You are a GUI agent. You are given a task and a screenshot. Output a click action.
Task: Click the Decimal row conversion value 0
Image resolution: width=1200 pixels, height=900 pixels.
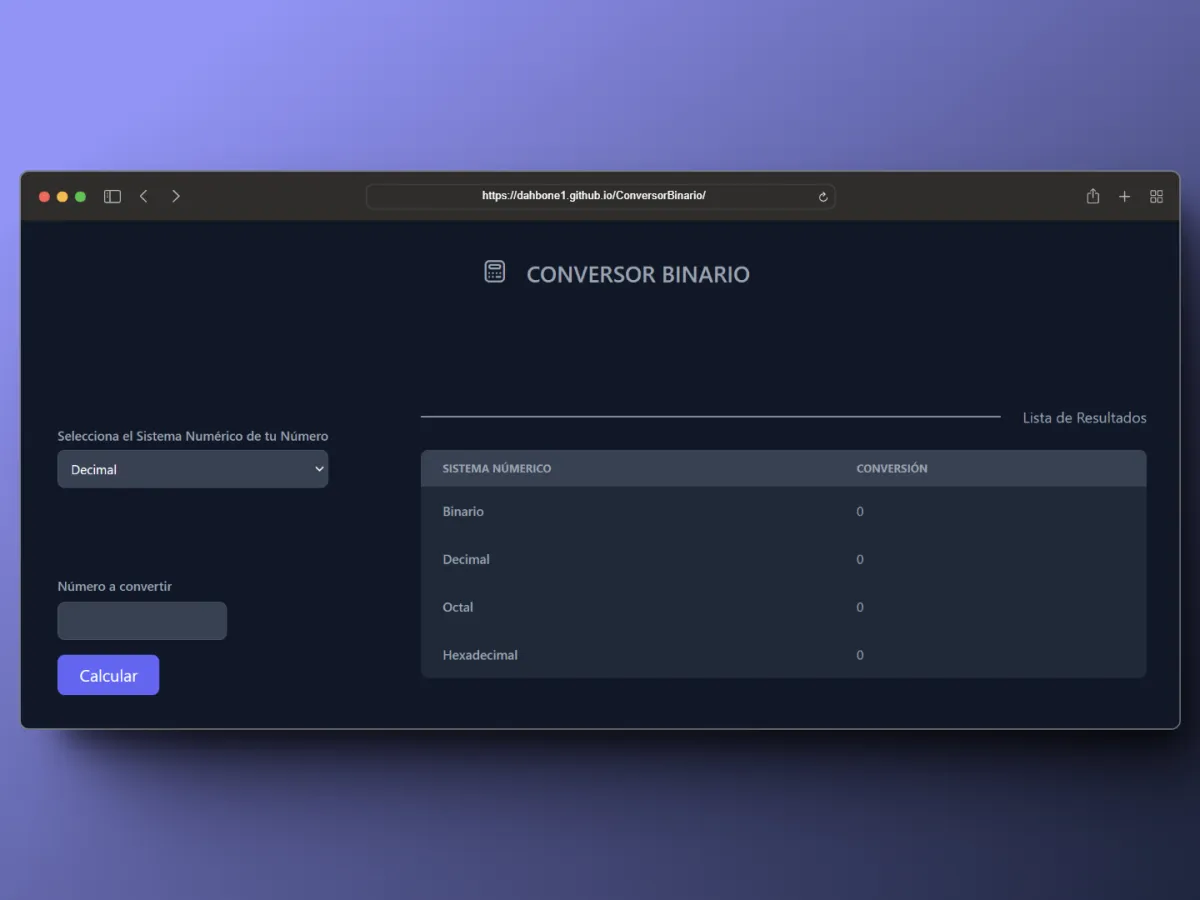[860, 559]
